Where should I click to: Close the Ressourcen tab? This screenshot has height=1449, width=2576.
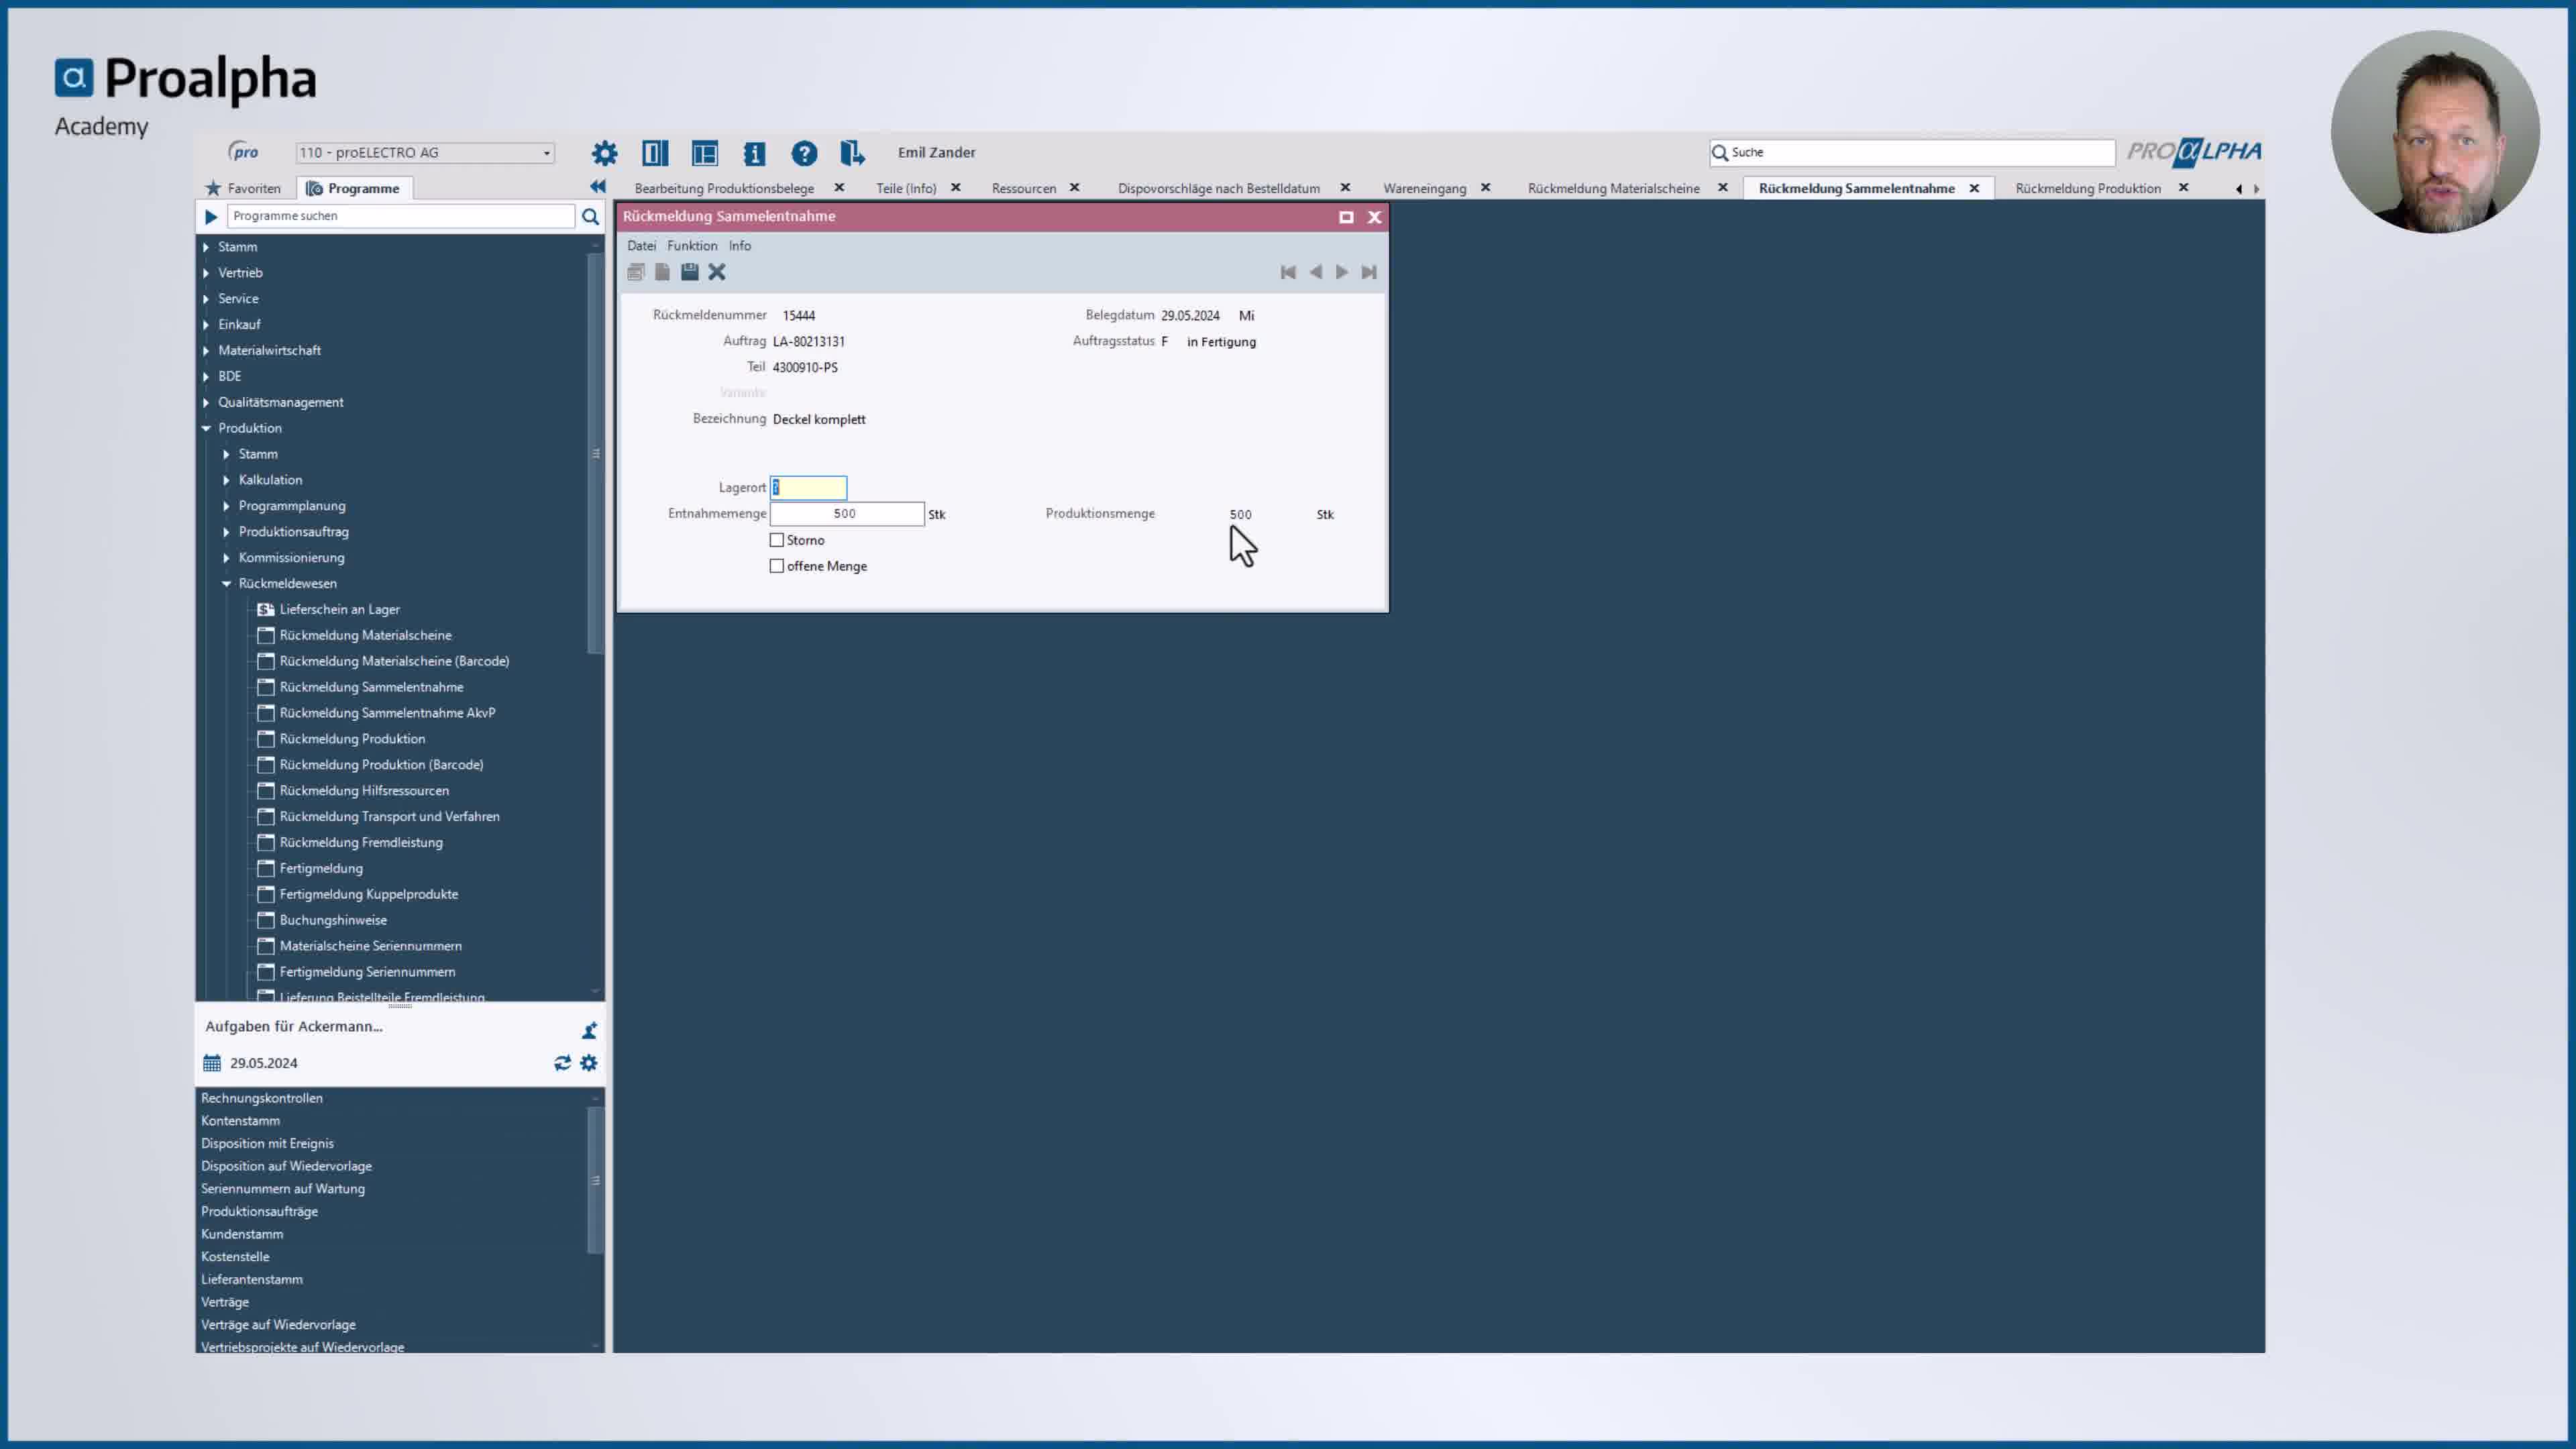point(1075,187)
